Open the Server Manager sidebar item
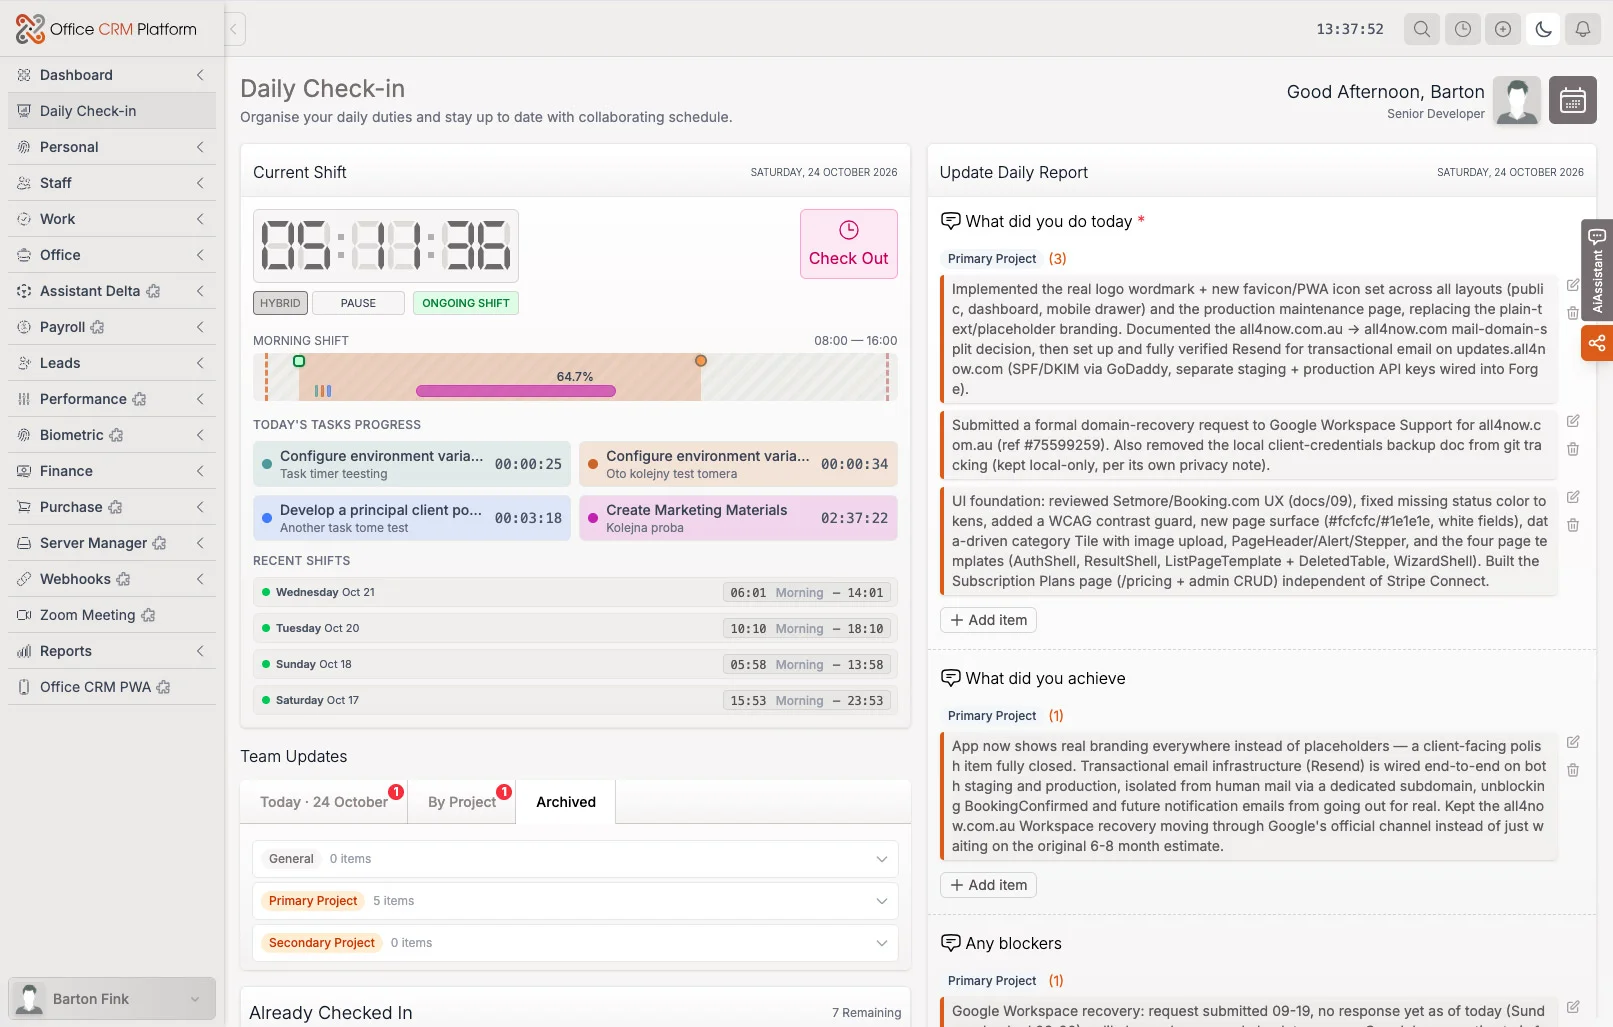 click(x=112, y=543)
